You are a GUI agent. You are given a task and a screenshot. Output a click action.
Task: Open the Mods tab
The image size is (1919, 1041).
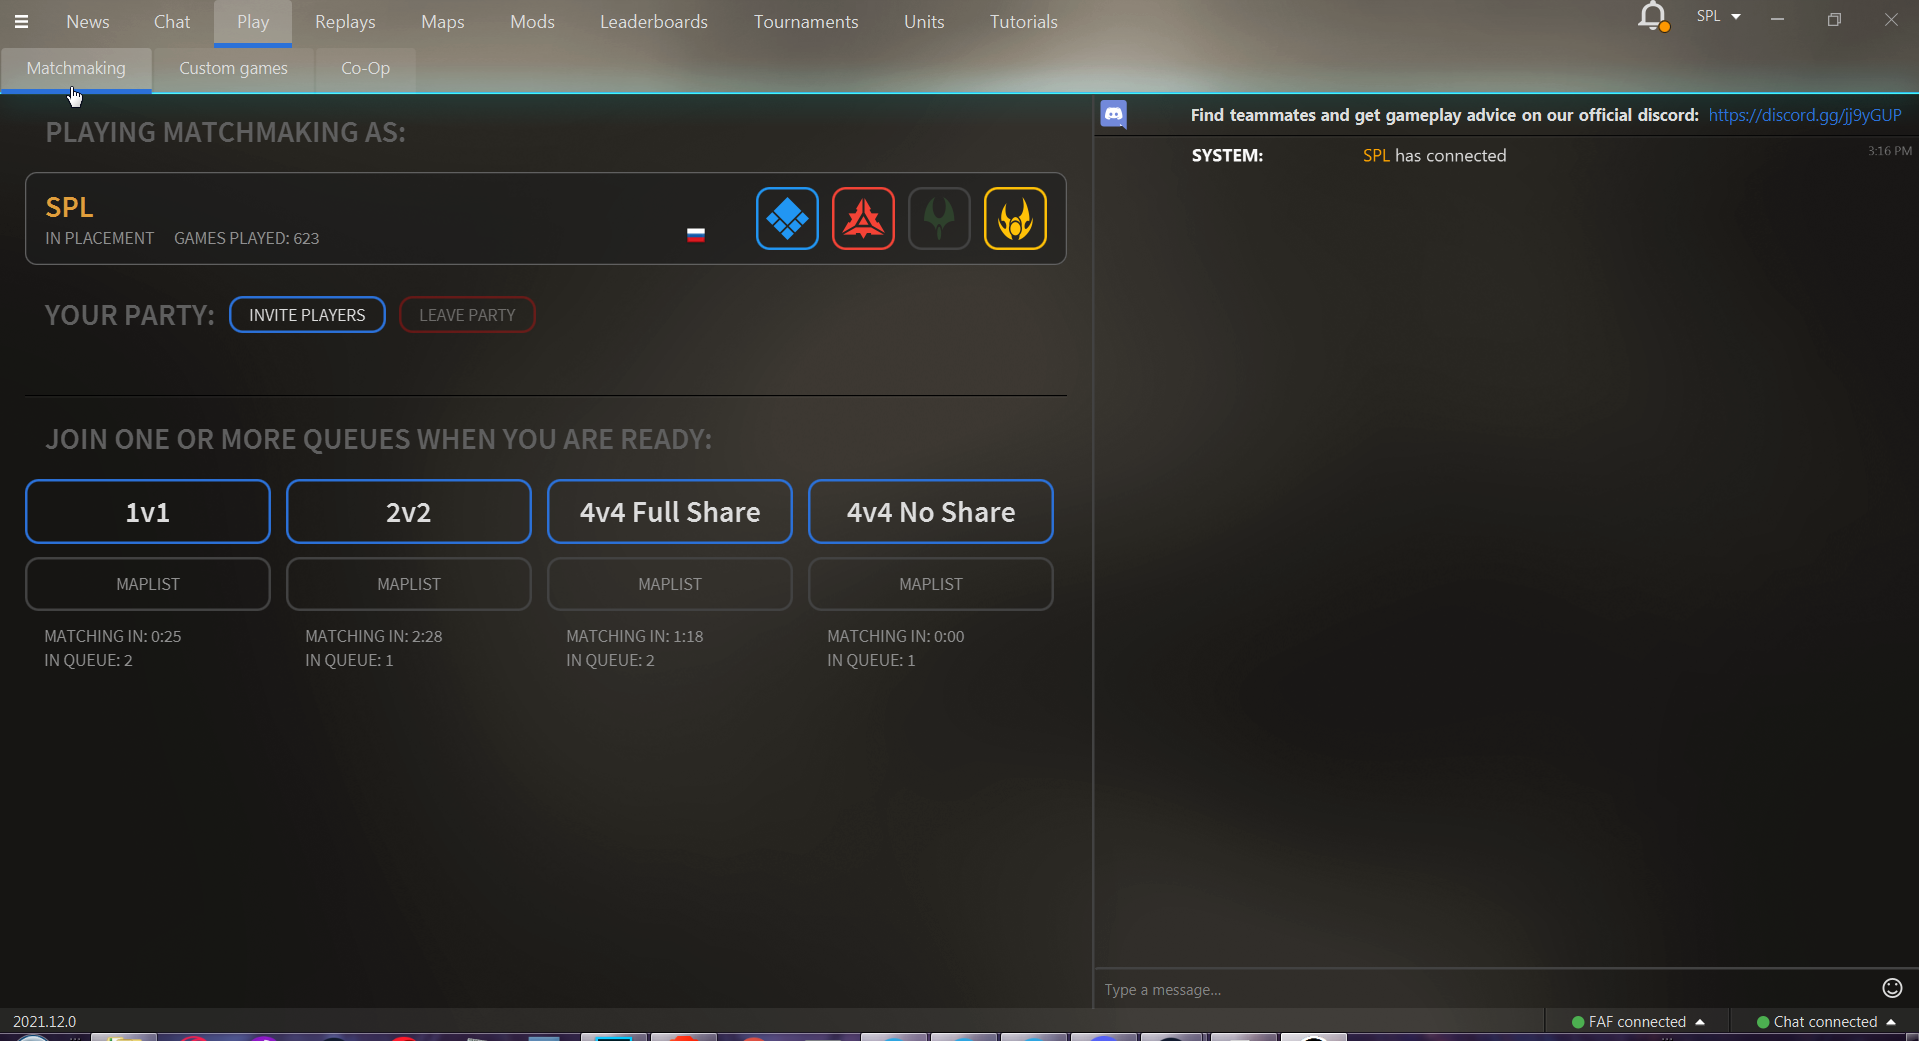tap(532, 22)
